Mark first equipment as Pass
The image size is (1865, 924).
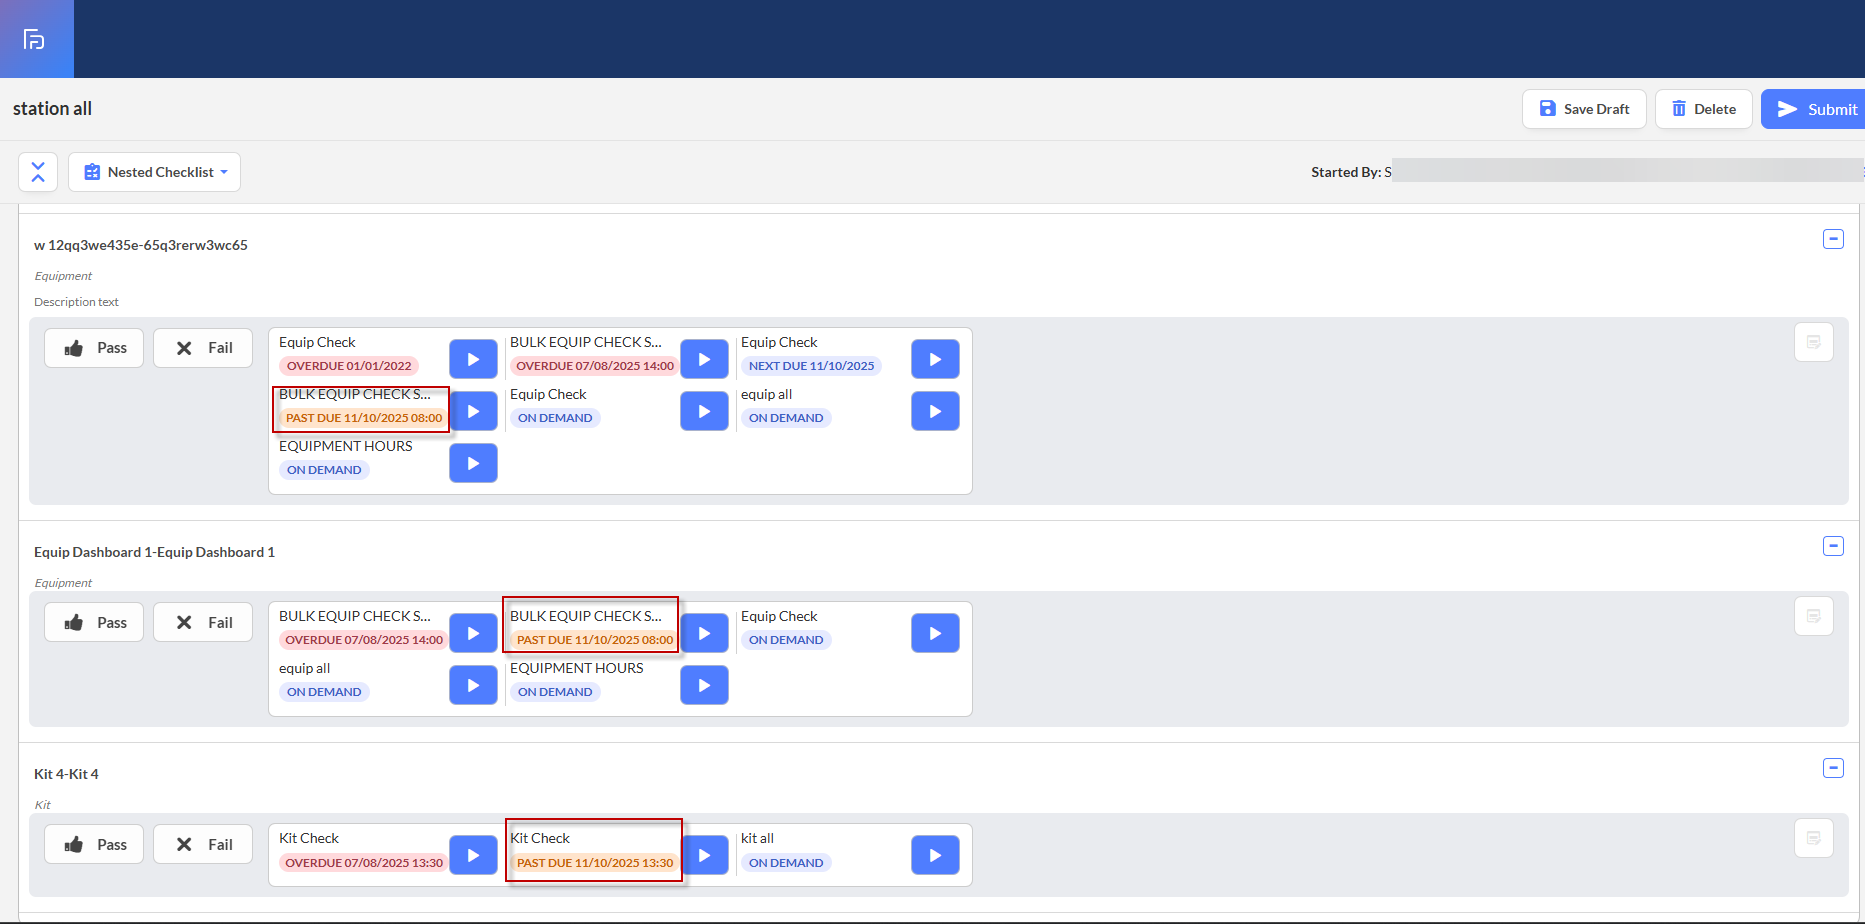click(x=94, y=348)
